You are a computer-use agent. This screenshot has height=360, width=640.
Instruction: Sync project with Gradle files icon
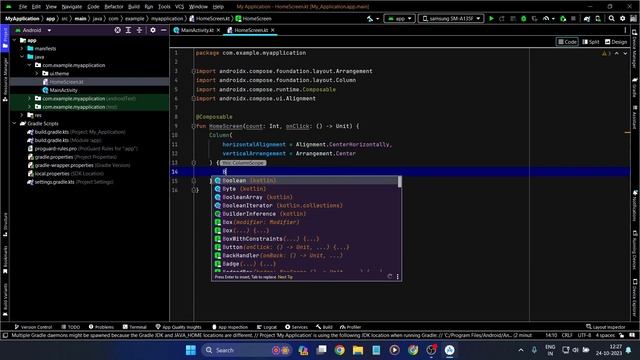587,19
